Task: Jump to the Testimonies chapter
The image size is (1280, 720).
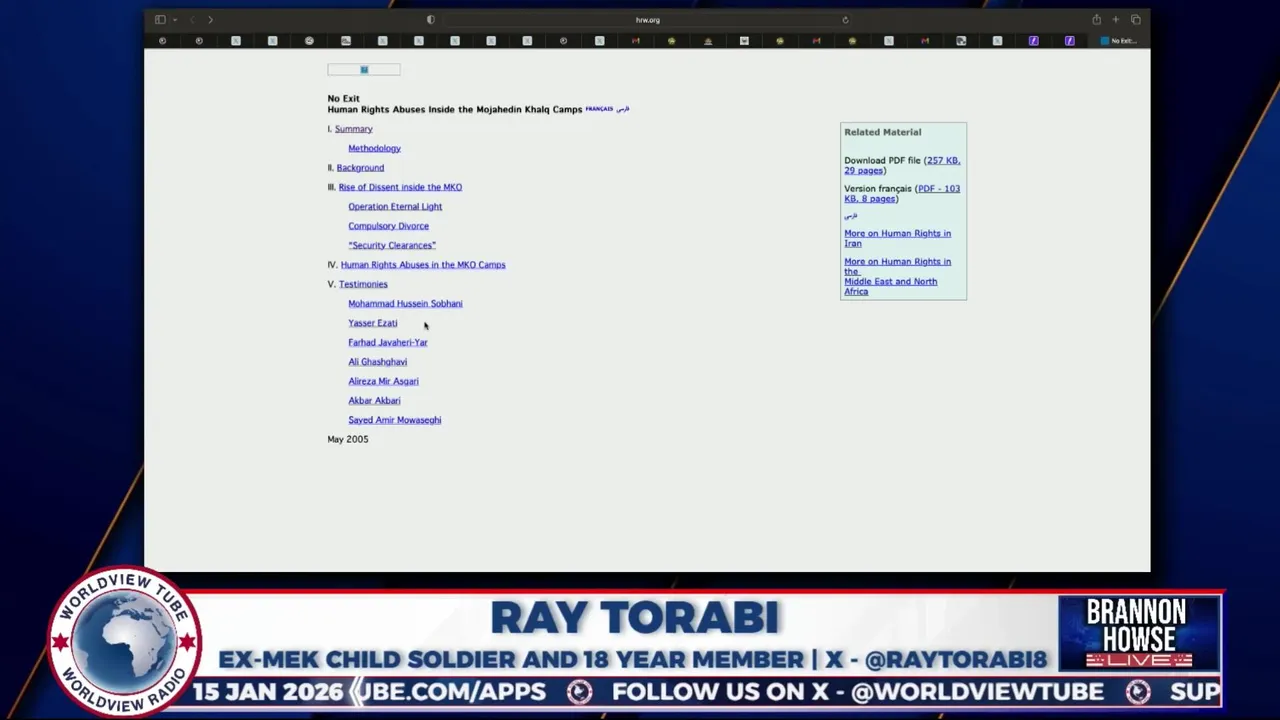Action: click(x=363, y=284)
